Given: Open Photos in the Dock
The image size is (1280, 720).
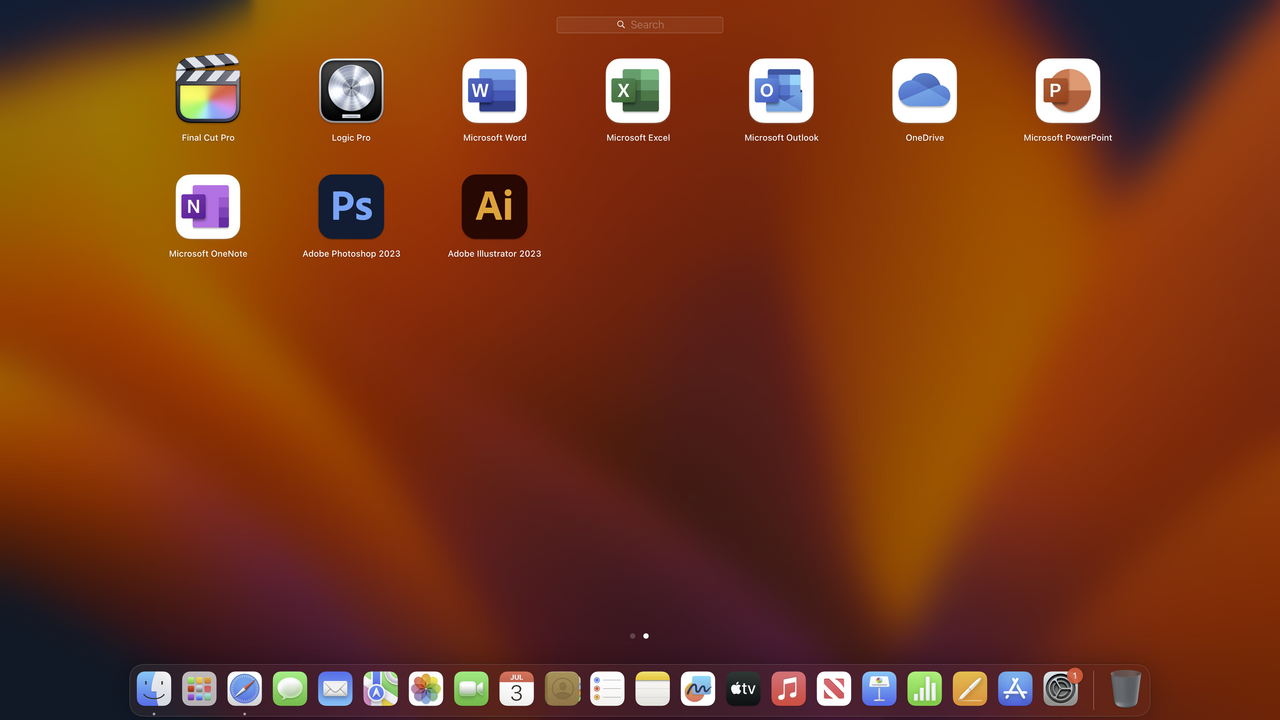Looking at the screenshot, I should (426, 689).
